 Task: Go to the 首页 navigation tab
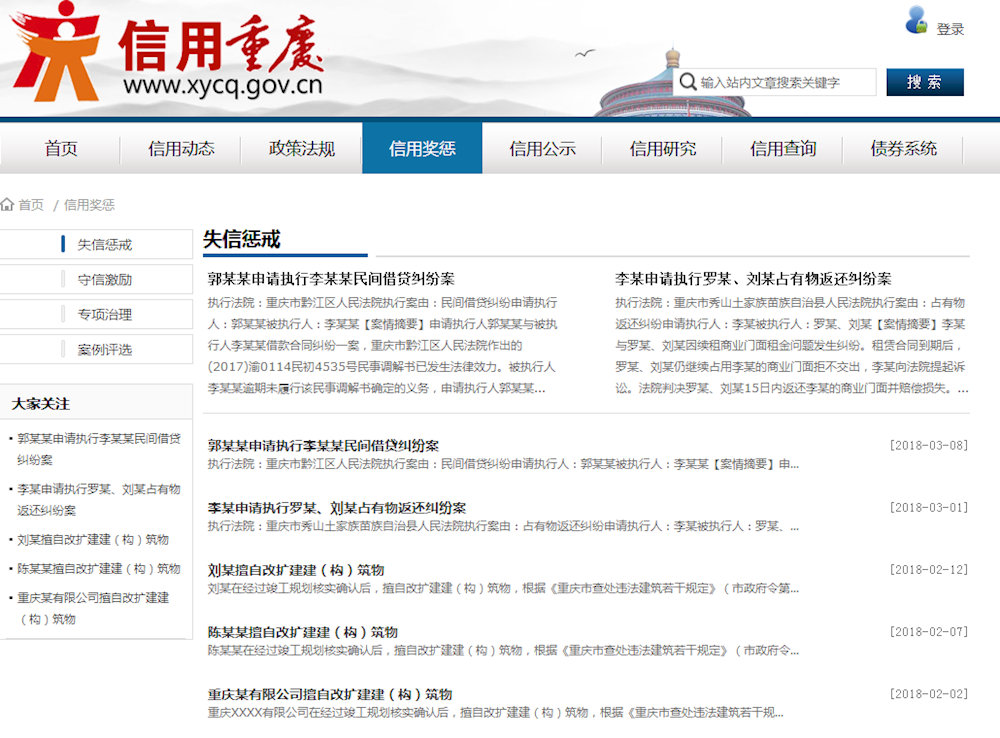[x=61, y=149]
